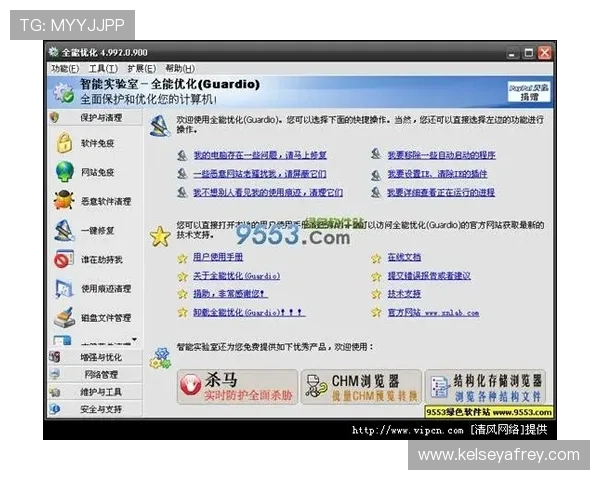Click the PayPal 捐赠 donate badge
Screen dimensions: 600x480
[529, 92]
